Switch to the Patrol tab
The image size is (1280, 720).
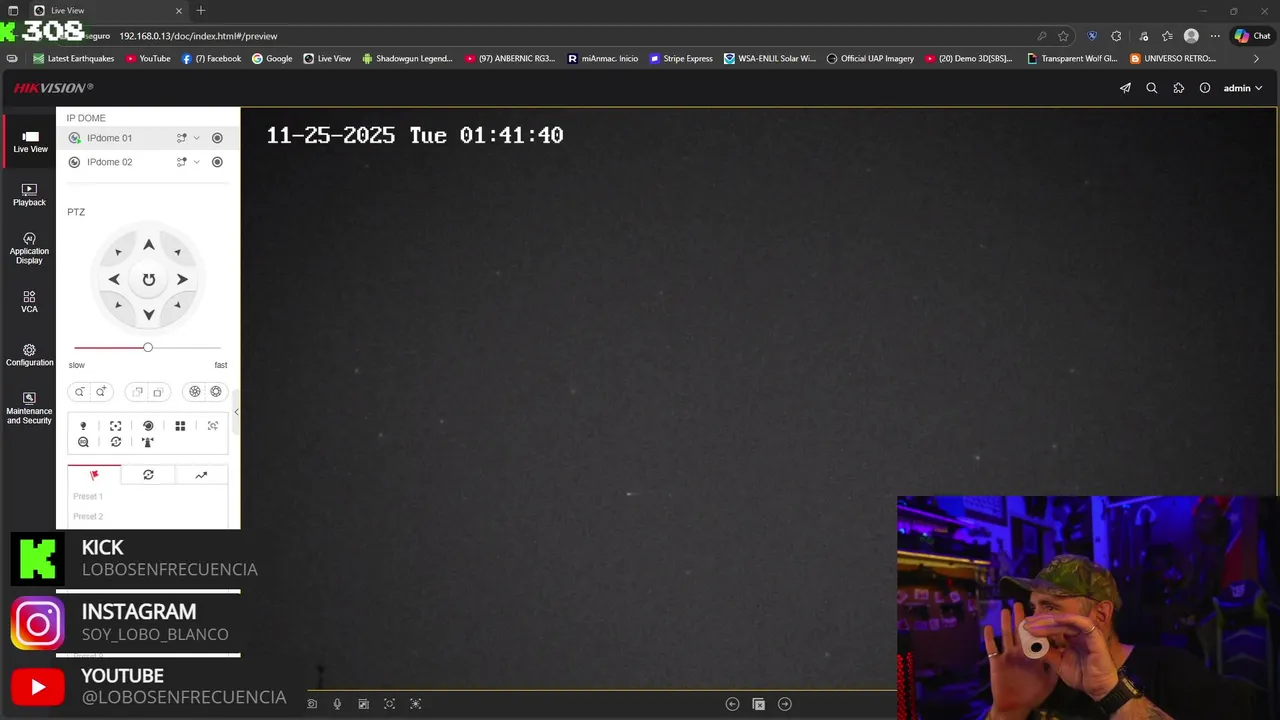coord(148,475)
